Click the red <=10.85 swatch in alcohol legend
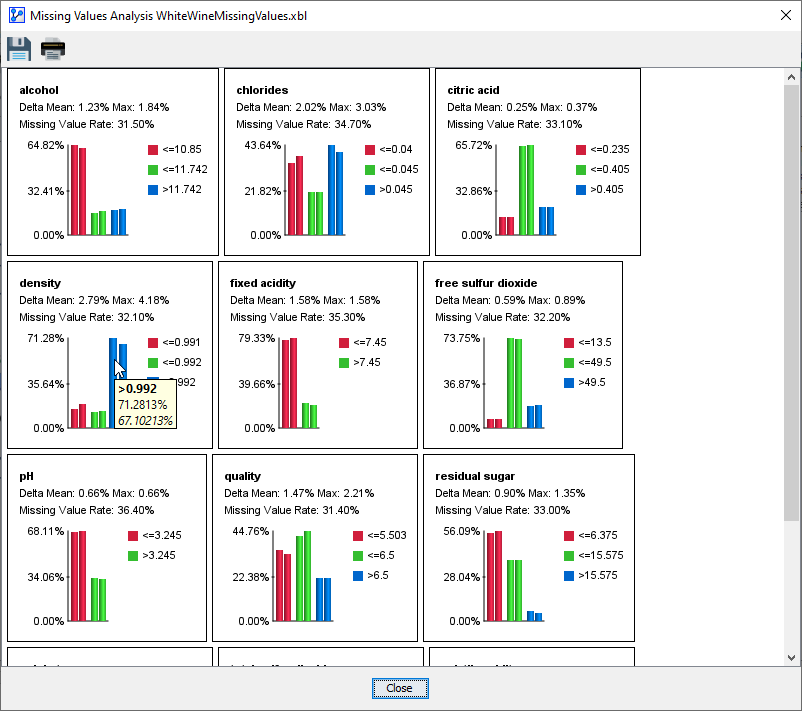Image resolution: width=802 pixels, height=711 pixels. 153,150
